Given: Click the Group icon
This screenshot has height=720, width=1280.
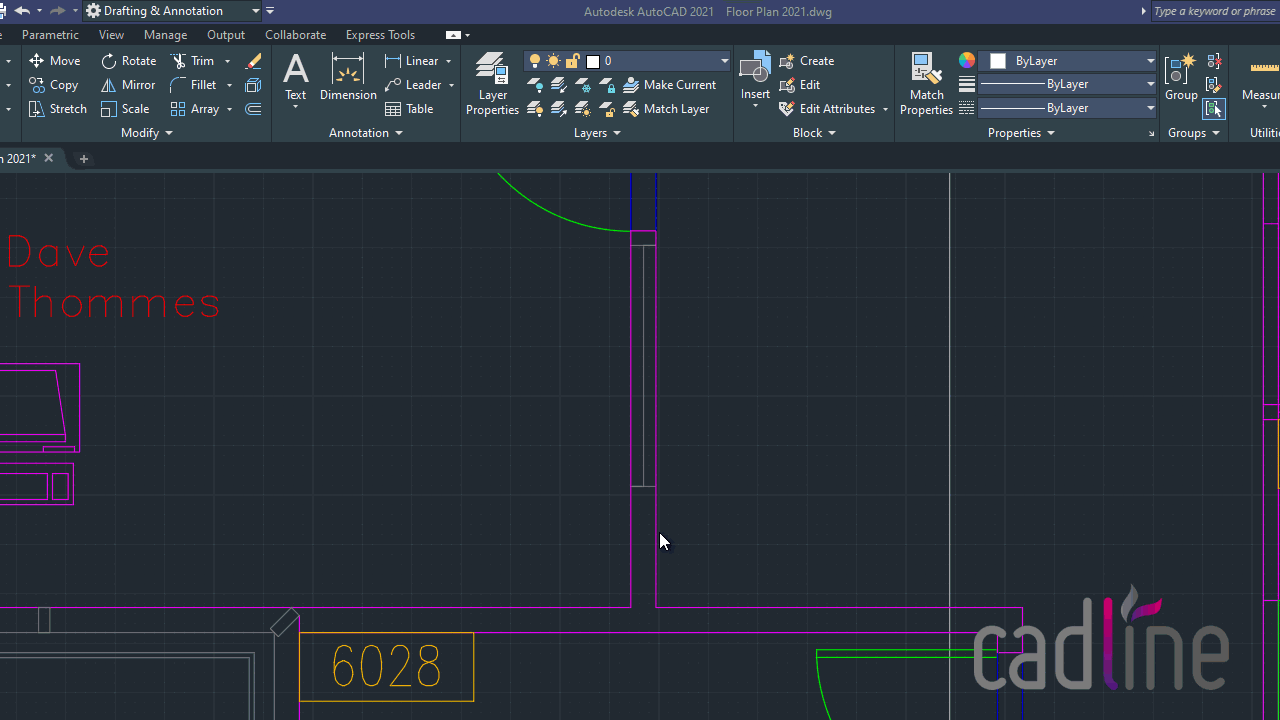Looking at the screenshot, I should (1181, 78).
